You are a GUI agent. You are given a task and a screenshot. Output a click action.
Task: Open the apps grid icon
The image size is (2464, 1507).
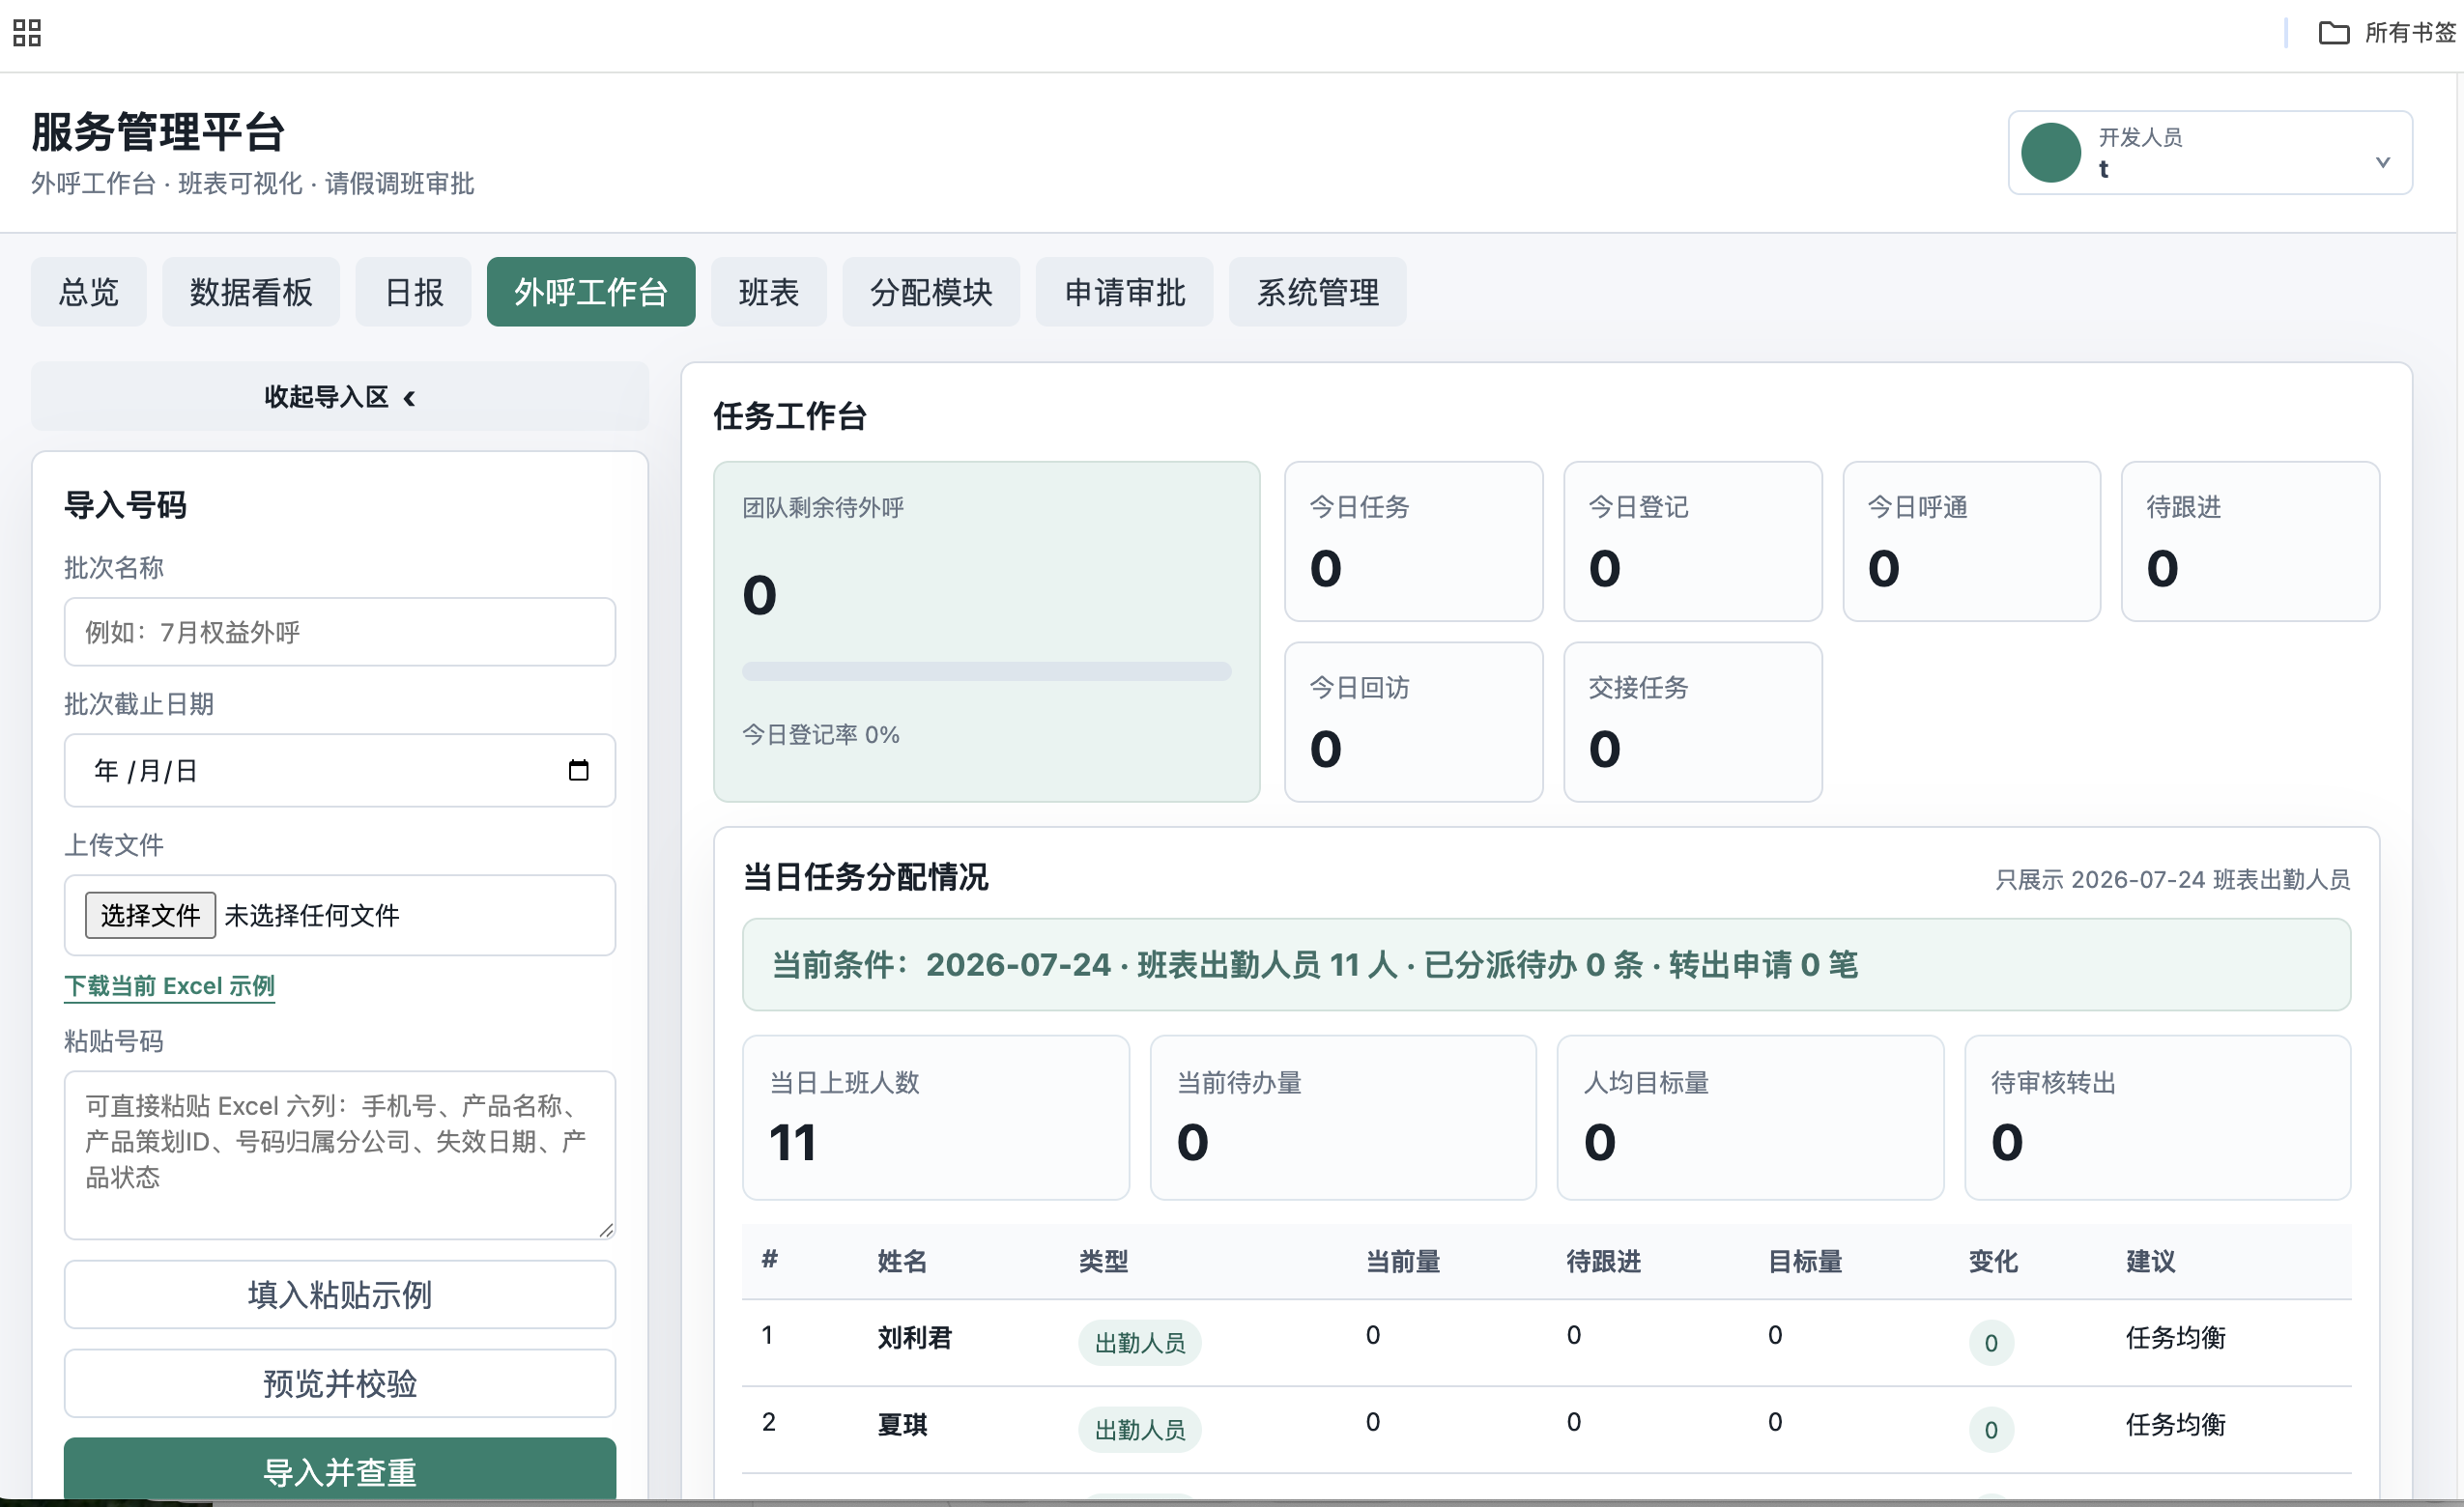click(x=27, y=33)
